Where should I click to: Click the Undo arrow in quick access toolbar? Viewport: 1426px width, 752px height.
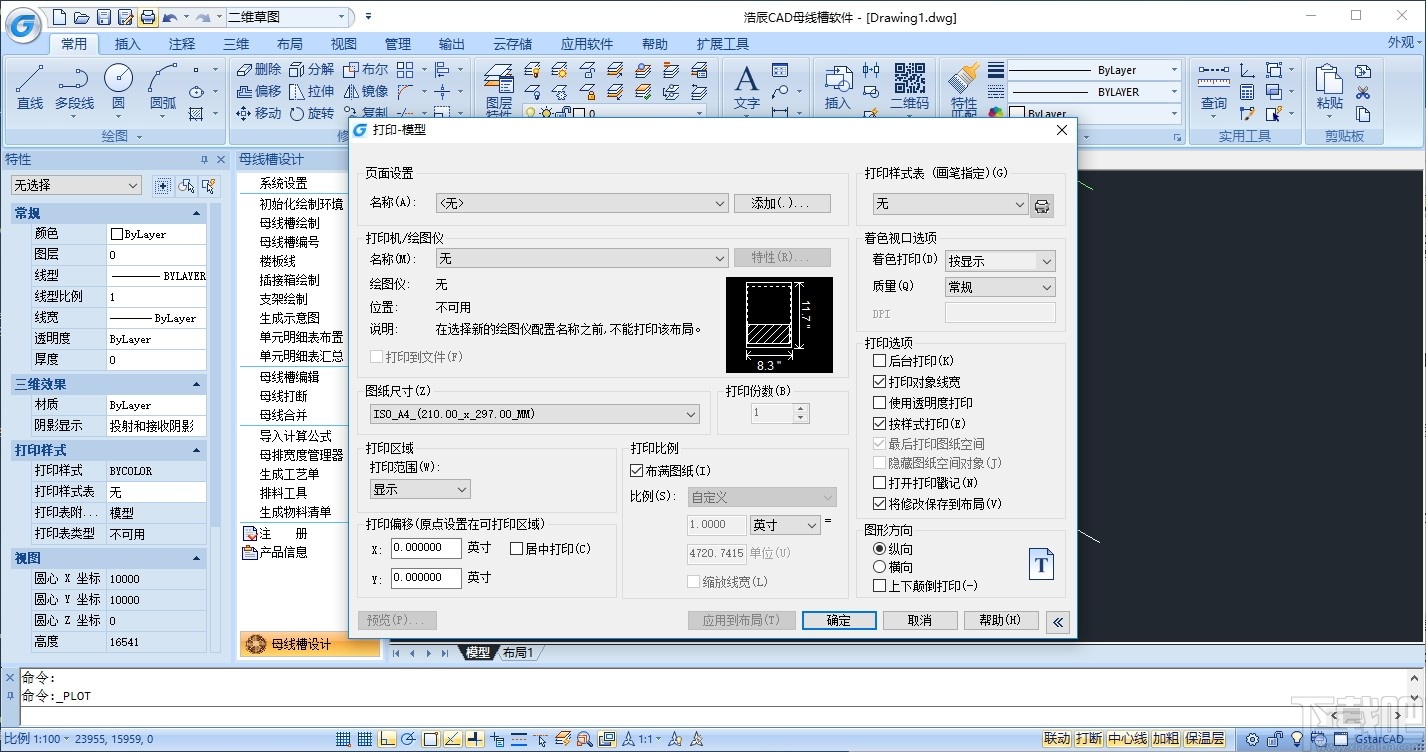[169, 17]
